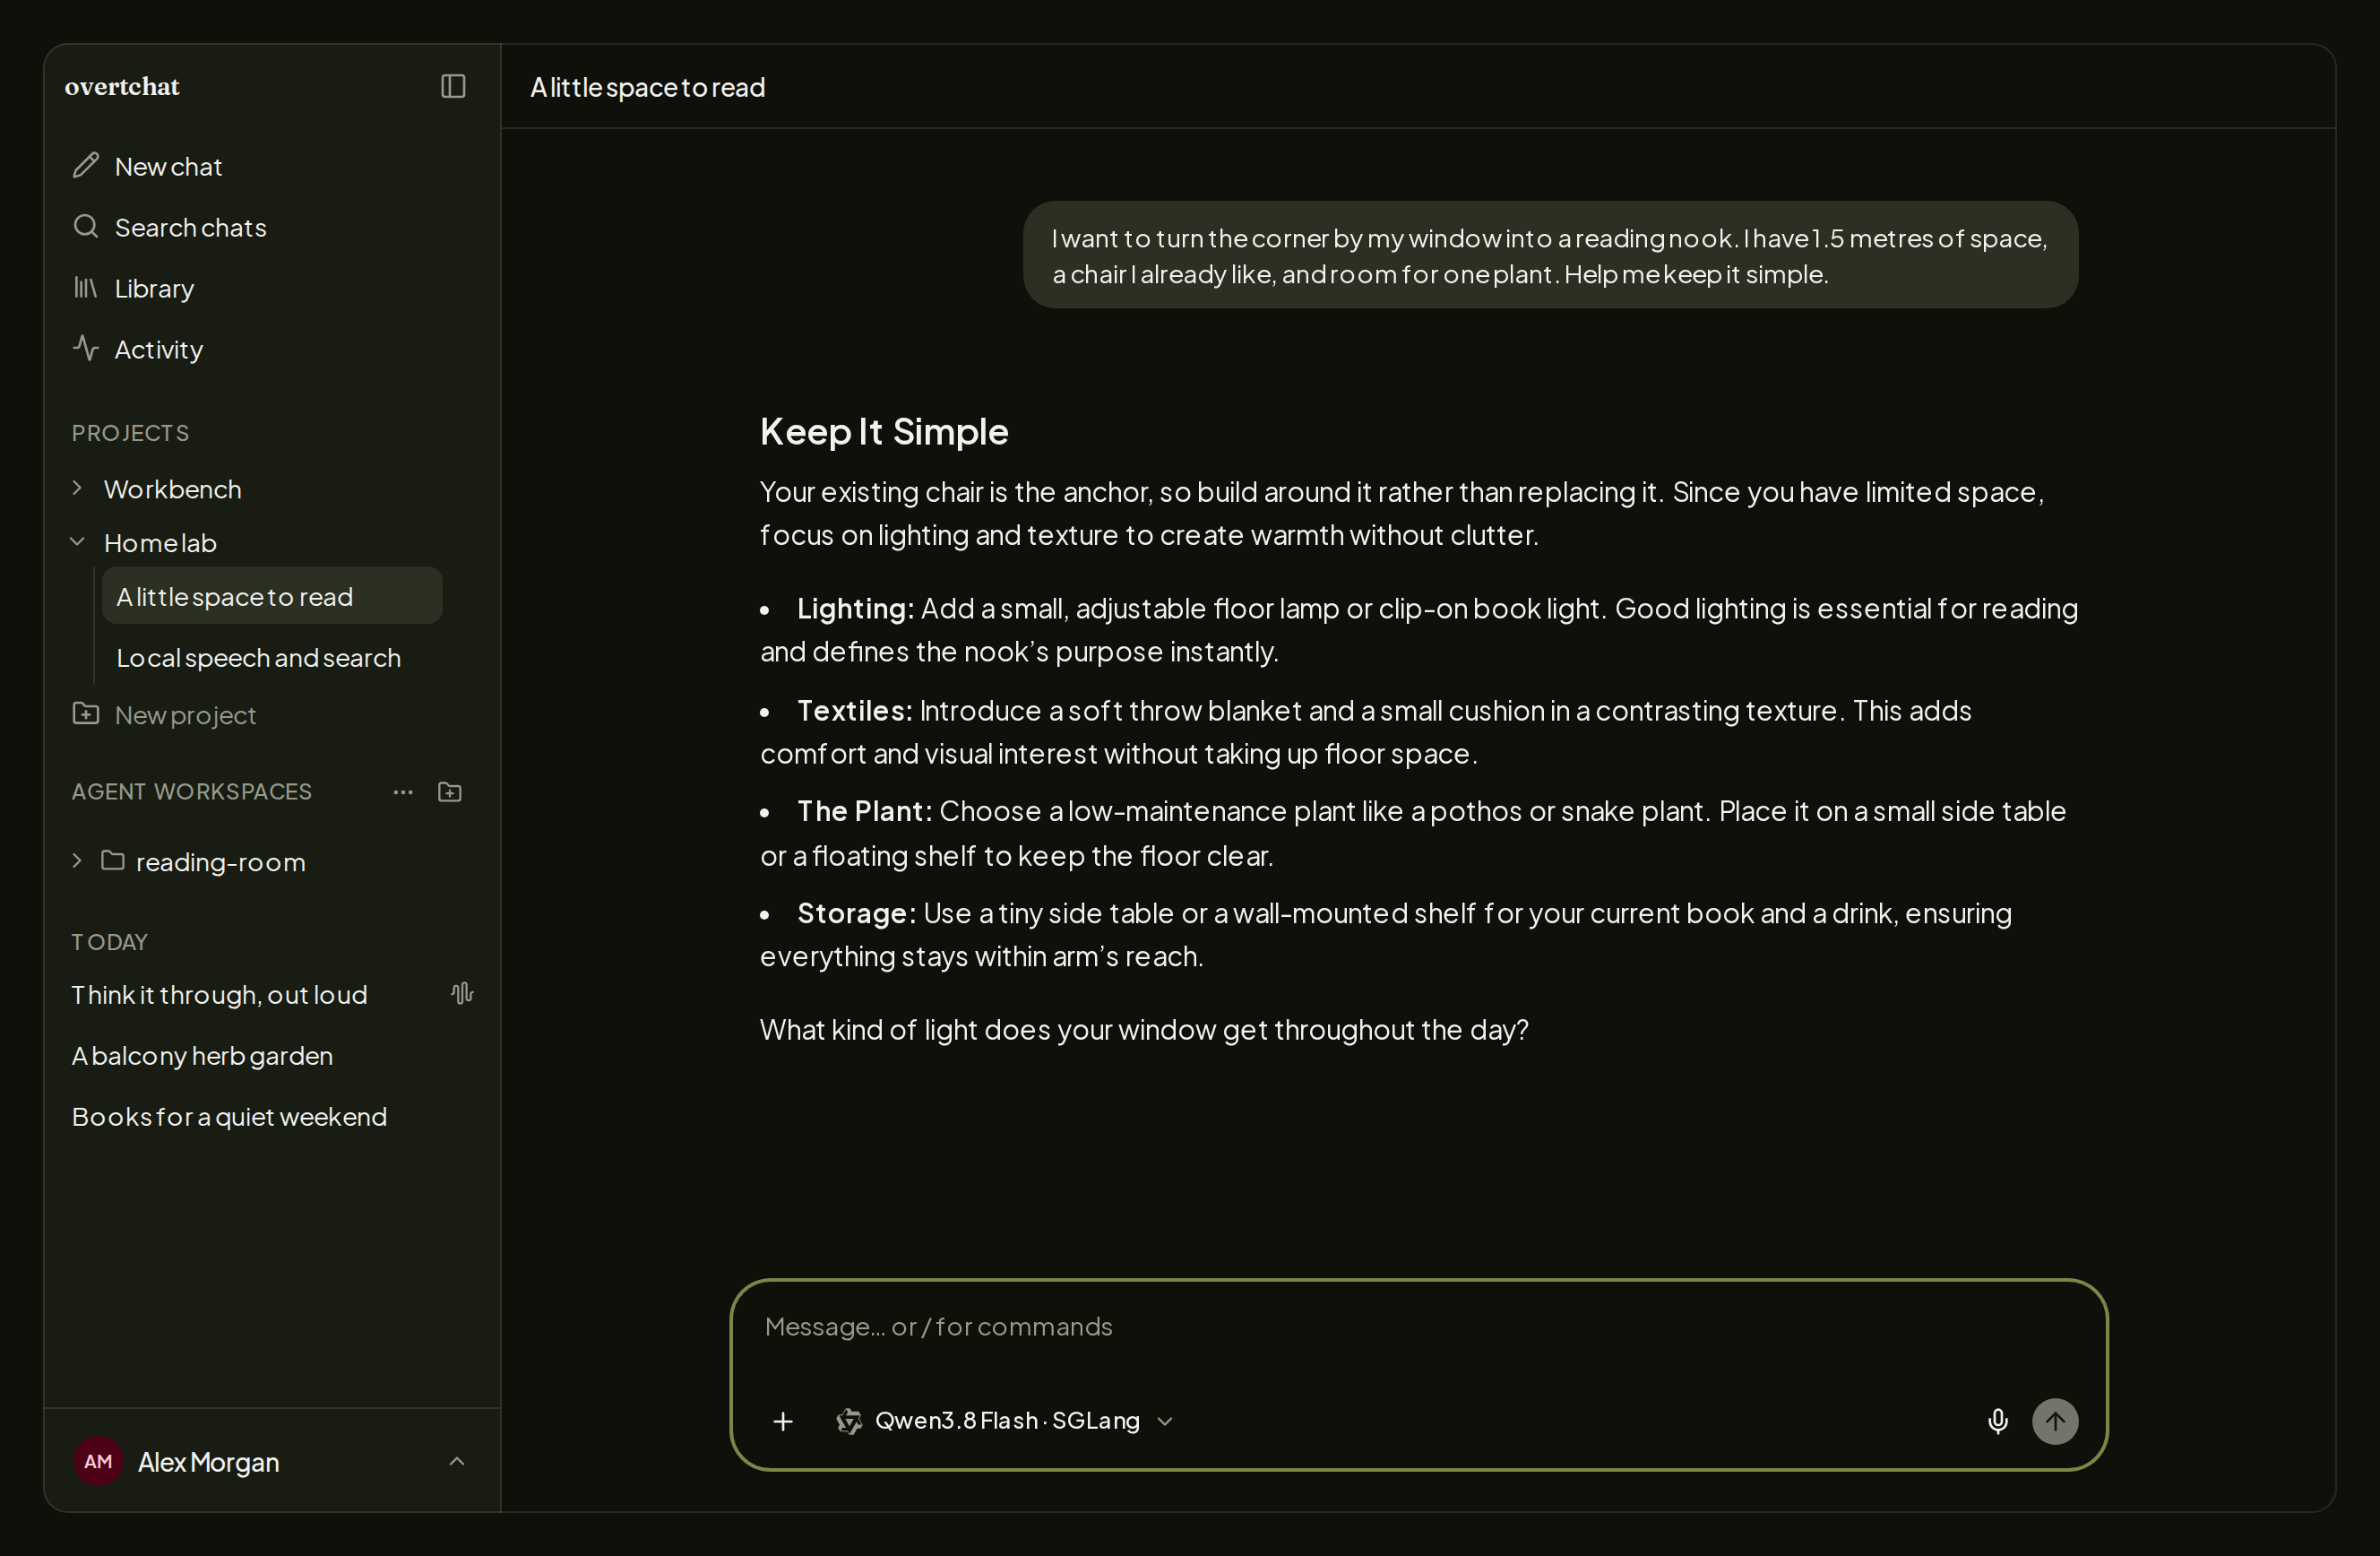Click the user message bubble about reading nook
Image resolution: width=2380 pixels, height=1556 pixels.
1550,255
